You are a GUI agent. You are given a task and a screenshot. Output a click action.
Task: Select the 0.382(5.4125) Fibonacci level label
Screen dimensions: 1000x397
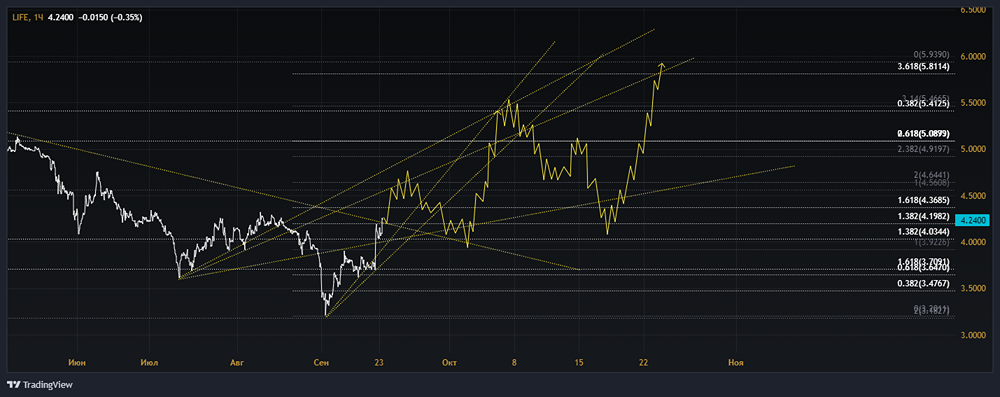pyautogui.click(x=924, y=103)
